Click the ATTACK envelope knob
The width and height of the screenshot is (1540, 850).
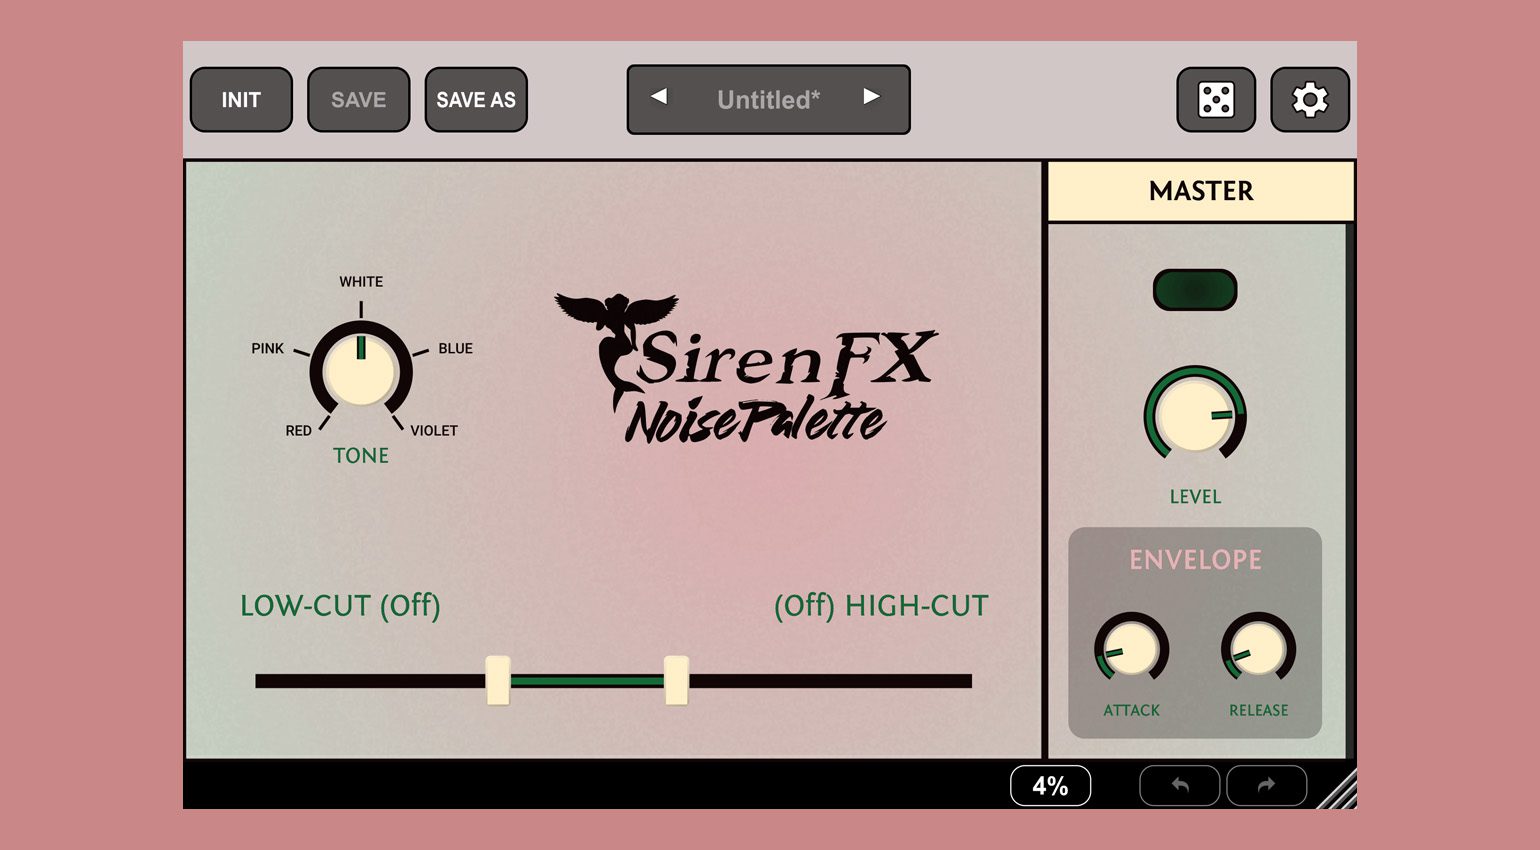(1131, 648)
